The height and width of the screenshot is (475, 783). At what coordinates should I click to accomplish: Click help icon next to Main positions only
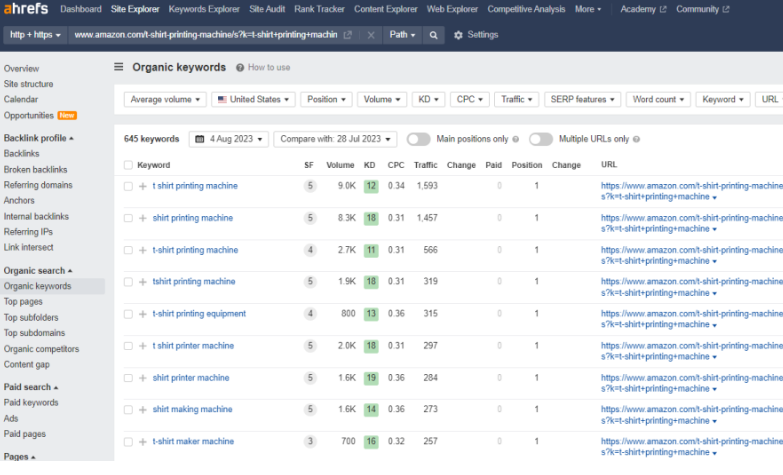515,139
